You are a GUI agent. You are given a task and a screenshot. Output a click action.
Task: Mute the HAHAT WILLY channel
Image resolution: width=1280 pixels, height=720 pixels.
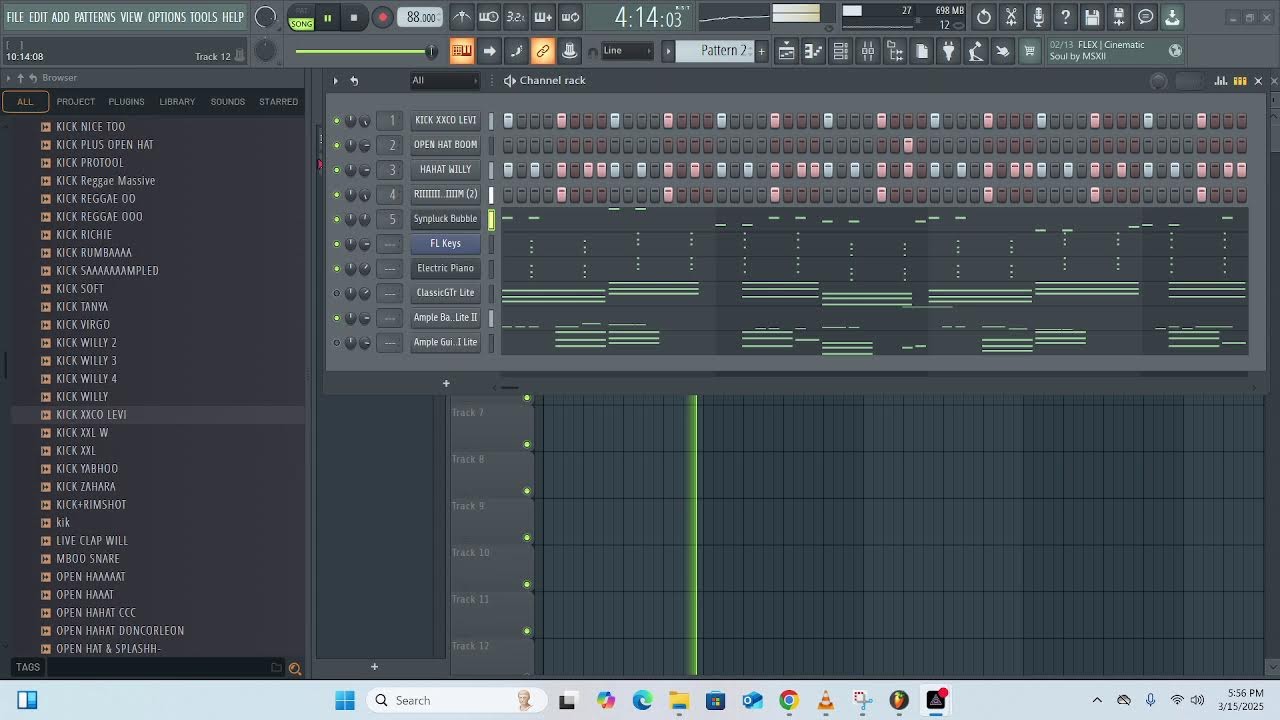[x=336, y=170]
